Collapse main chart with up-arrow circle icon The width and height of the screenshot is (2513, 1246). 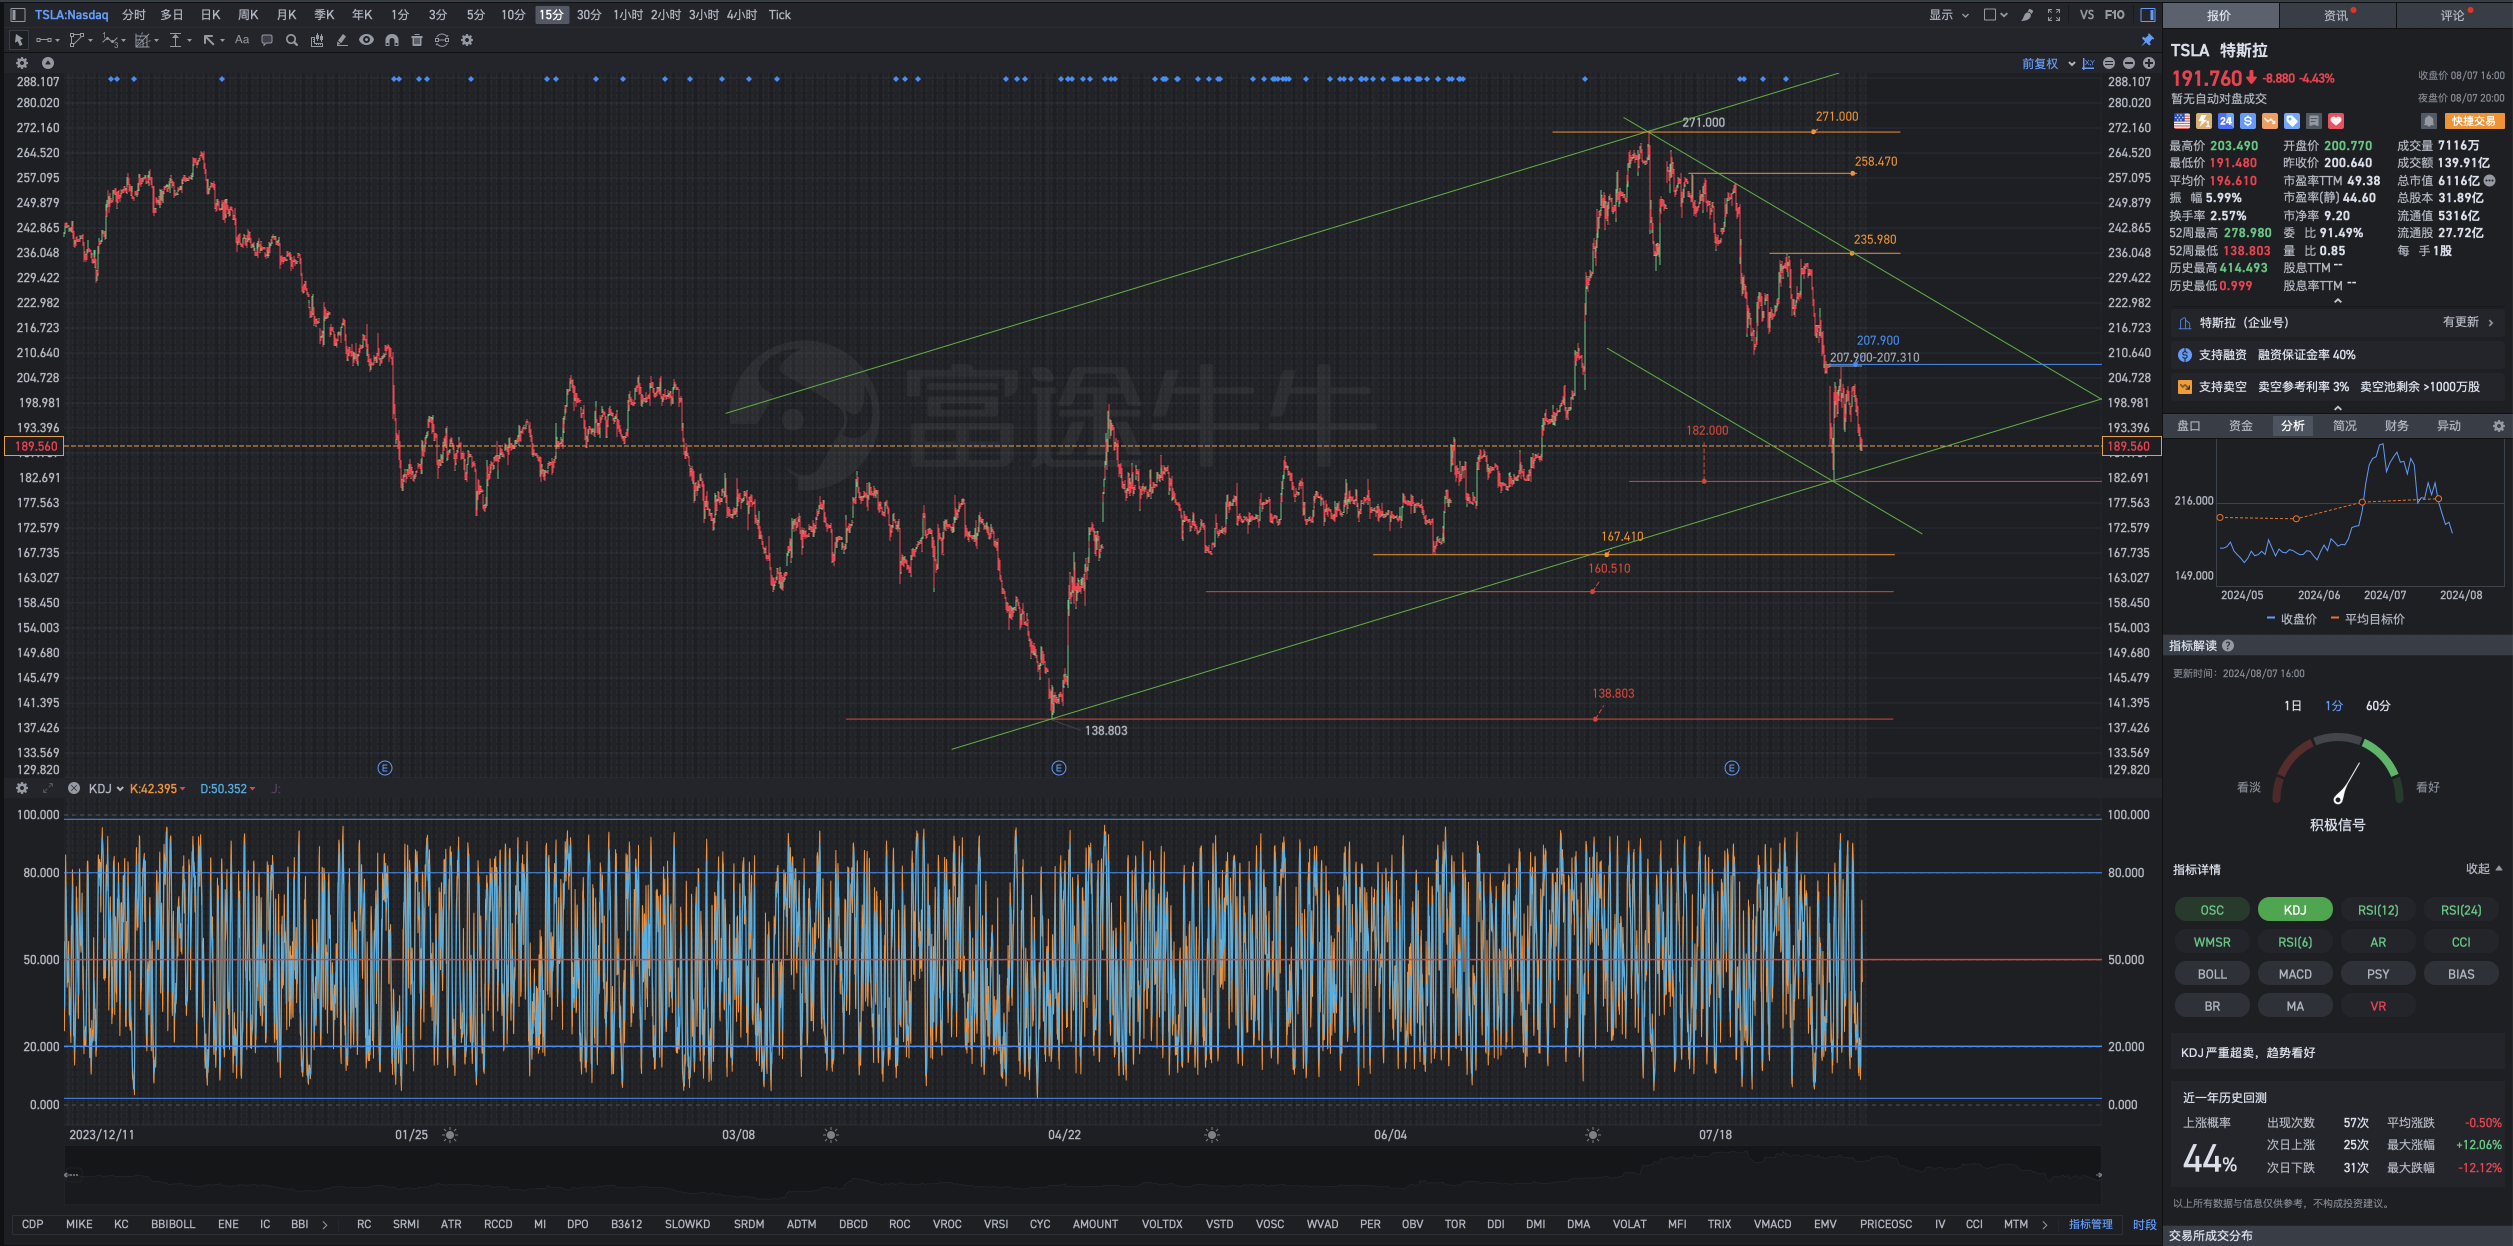coord(47,63)
